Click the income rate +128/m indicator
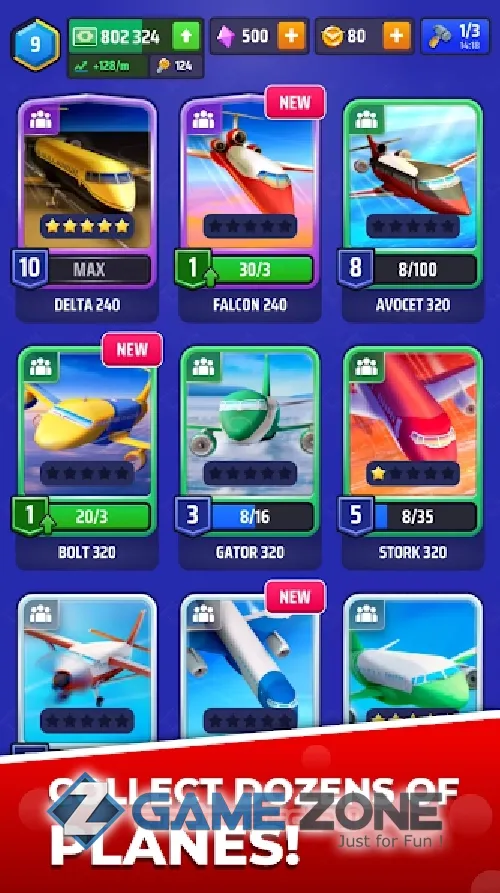 [109, 66]
